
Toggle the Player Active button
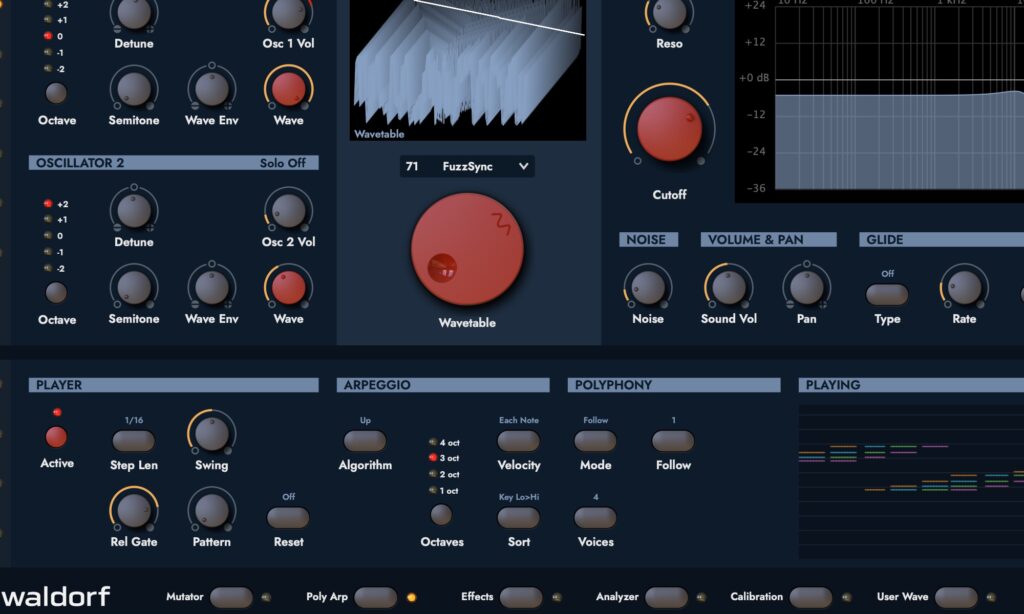56,437
